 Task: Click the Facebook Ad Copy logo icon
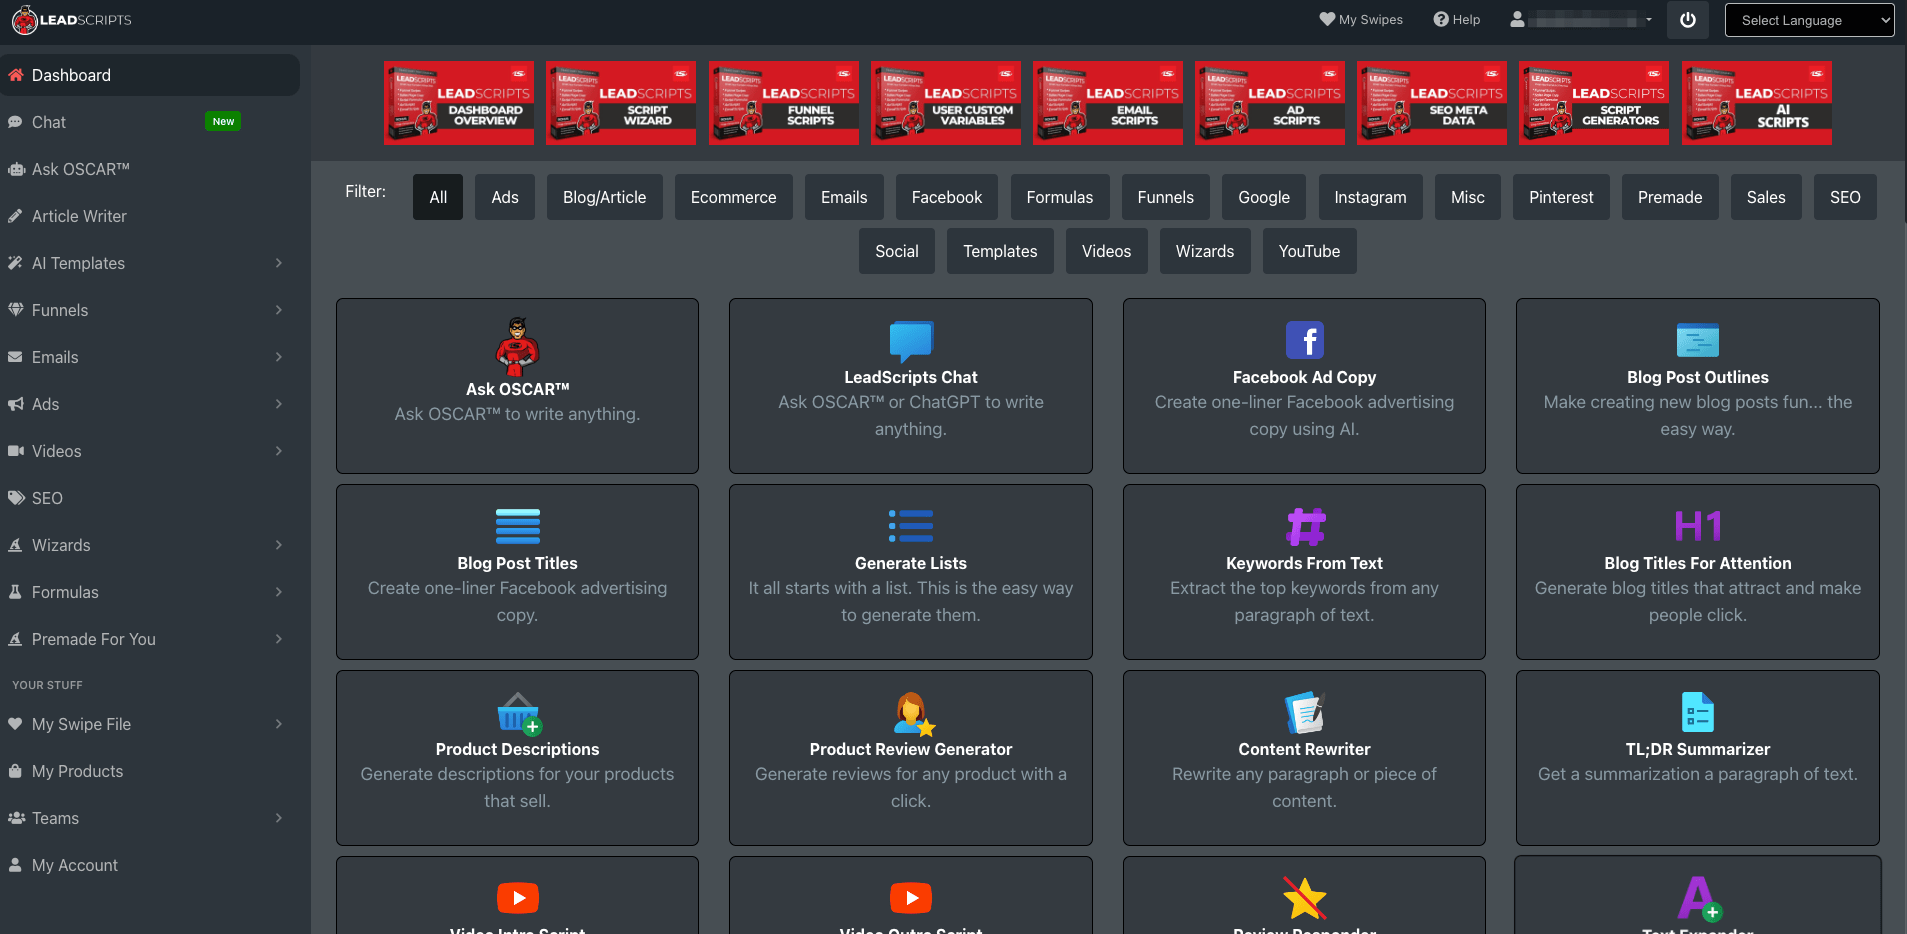1304,340
